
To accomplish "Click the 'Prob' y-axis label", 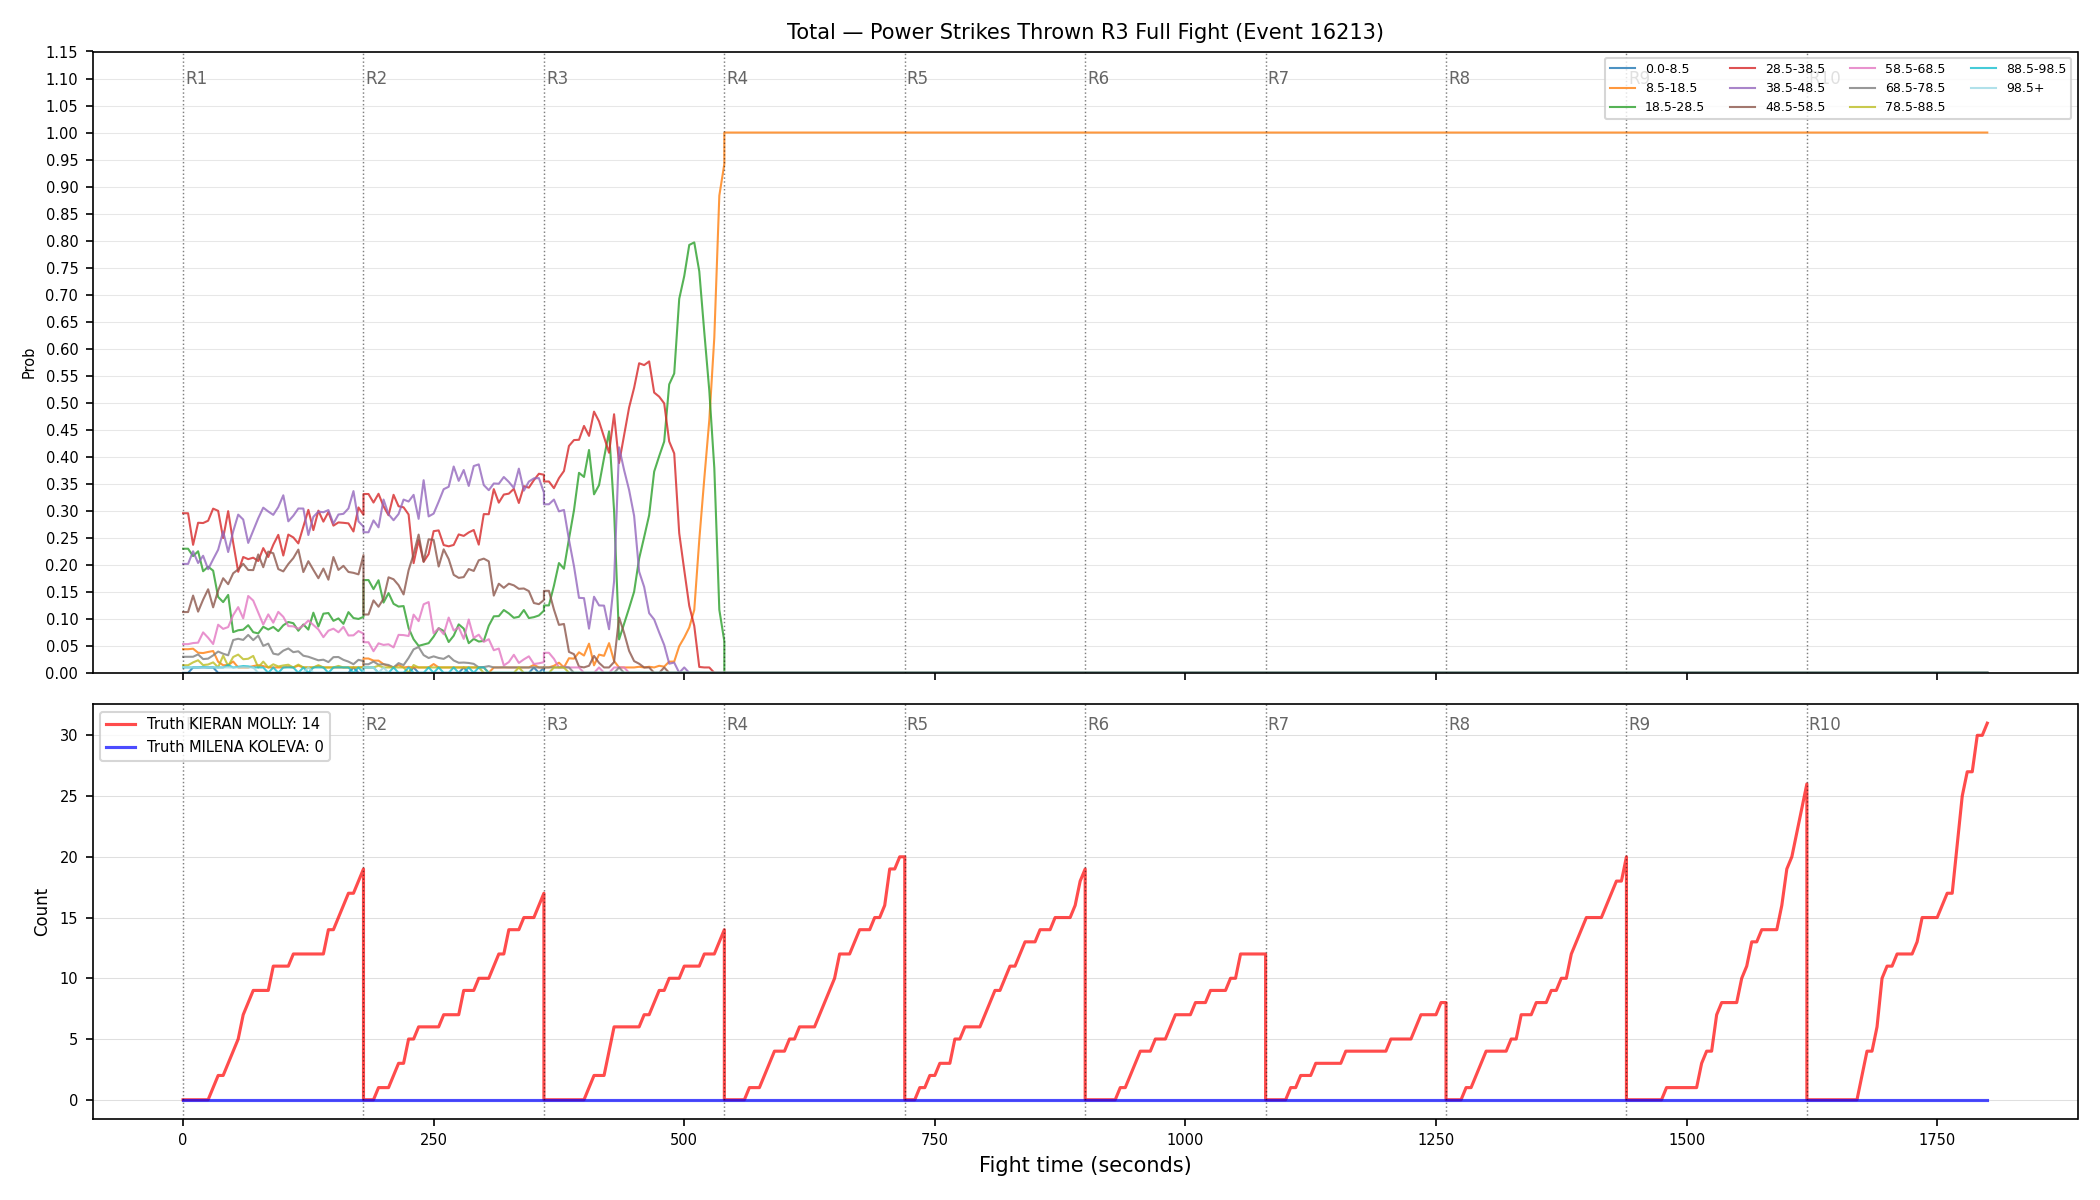I will tap(29, 363).
